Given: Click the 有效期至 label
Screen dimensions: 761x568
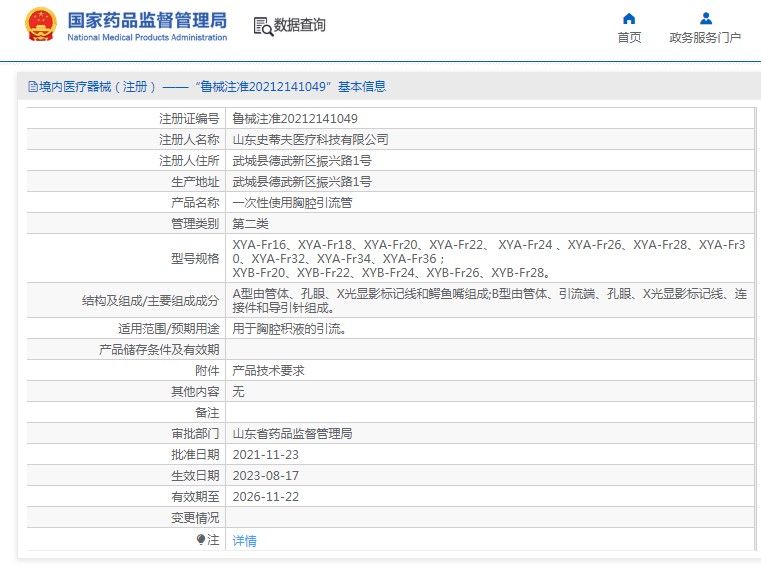Looking at the screenshot, I should coord(195,497).
